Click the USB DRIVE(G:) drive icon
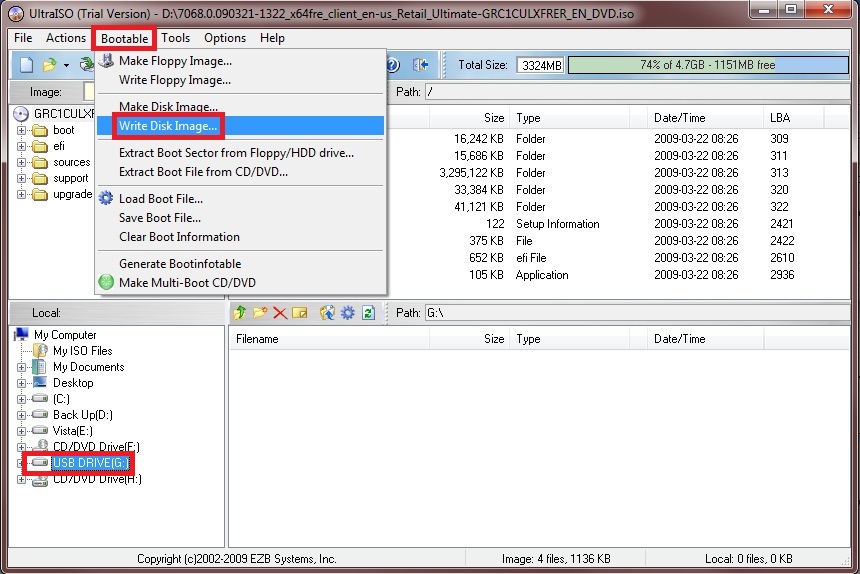The image size is (860, 574). [39, 463]
